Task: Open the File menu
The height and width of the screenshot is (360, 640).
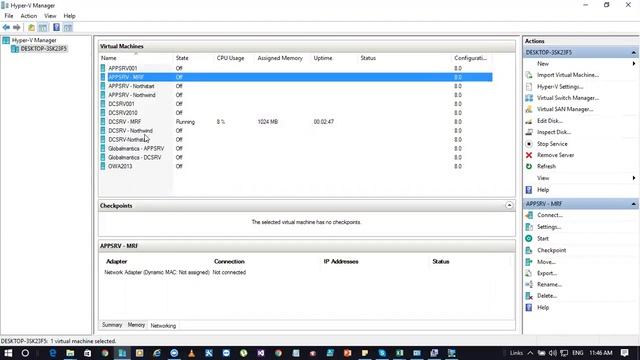Action: pyautogui.click(x=9, y=16)
